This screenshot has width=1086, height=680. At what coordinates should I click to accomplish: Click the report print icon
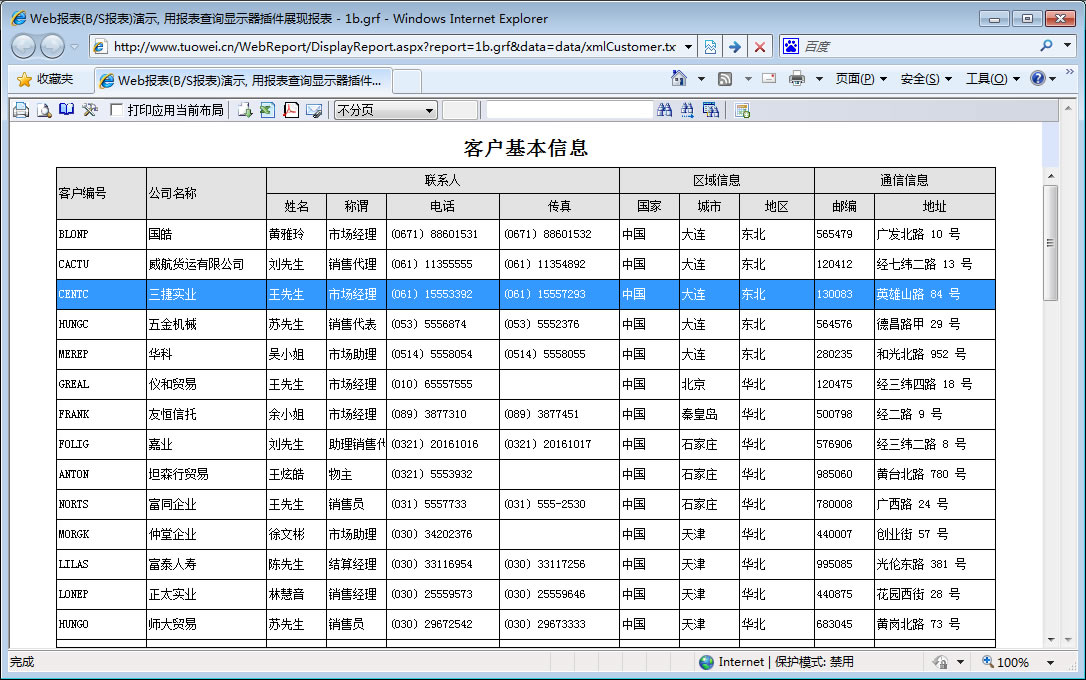click(x=21, y=110)
